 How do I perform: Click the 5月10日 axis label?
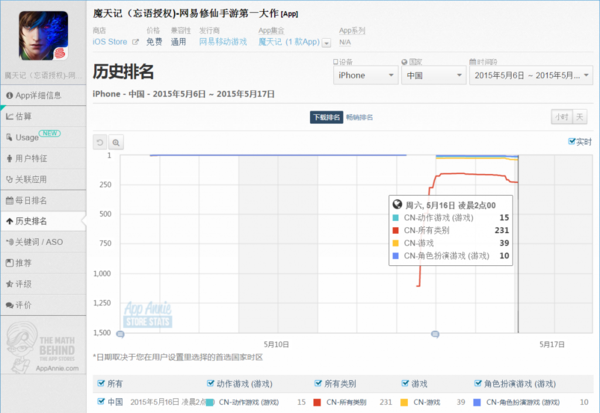coord(276,344)
